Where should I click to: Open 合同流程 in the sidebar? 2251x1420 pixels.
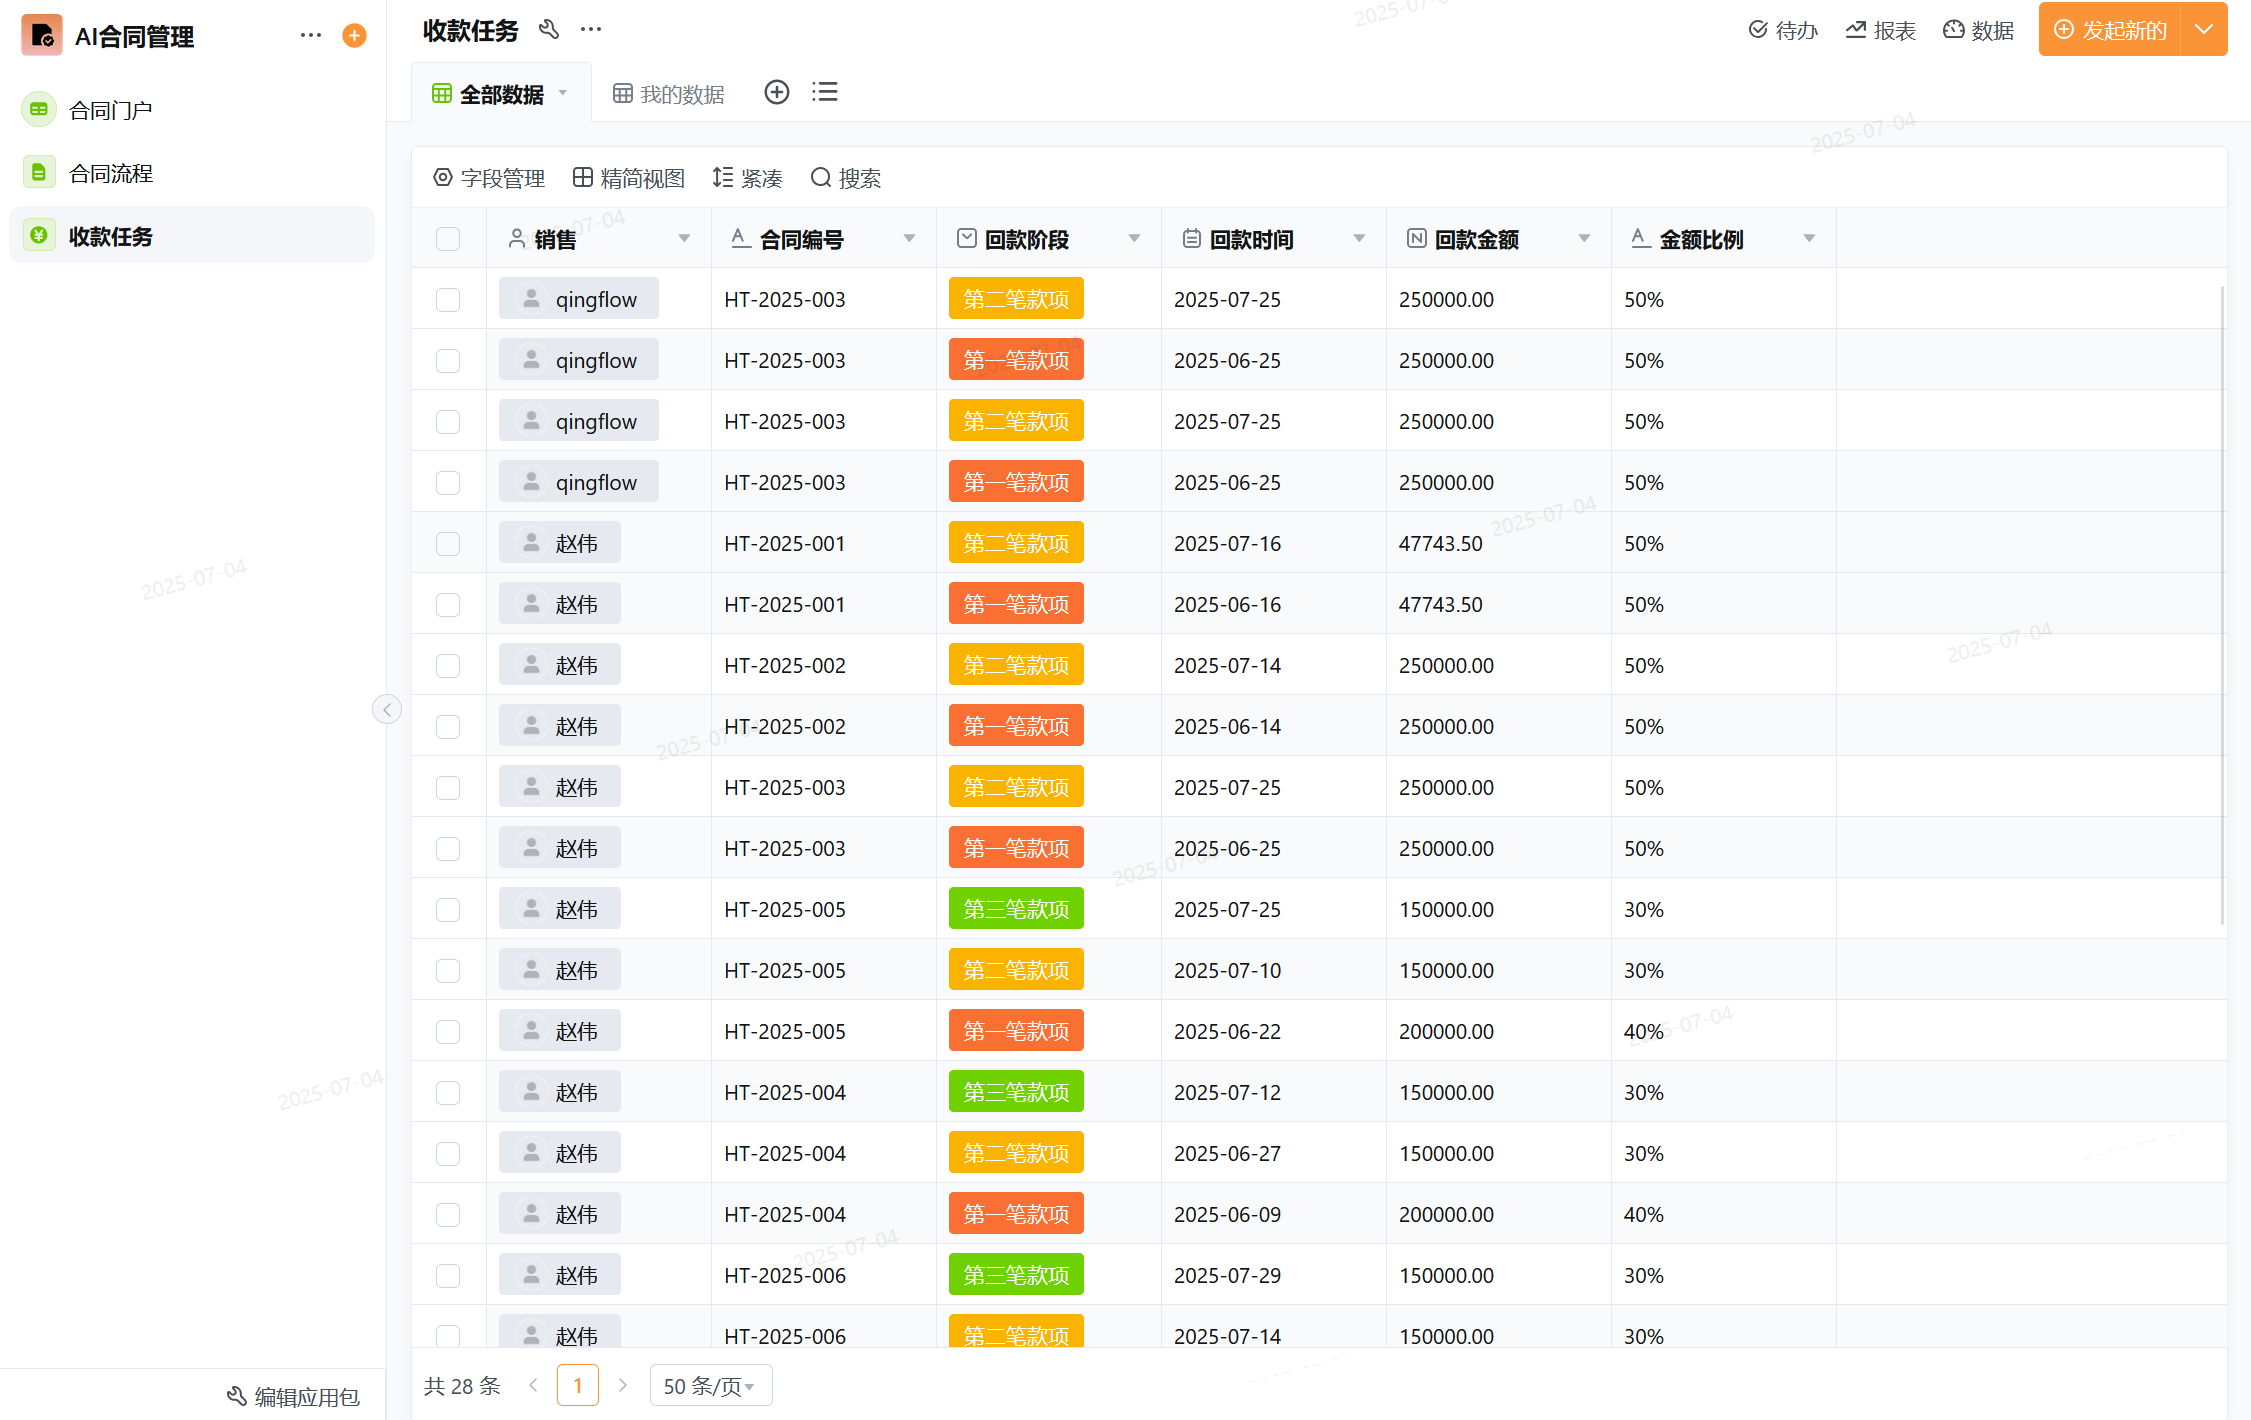pyautogui.click(x=111, y=173)
